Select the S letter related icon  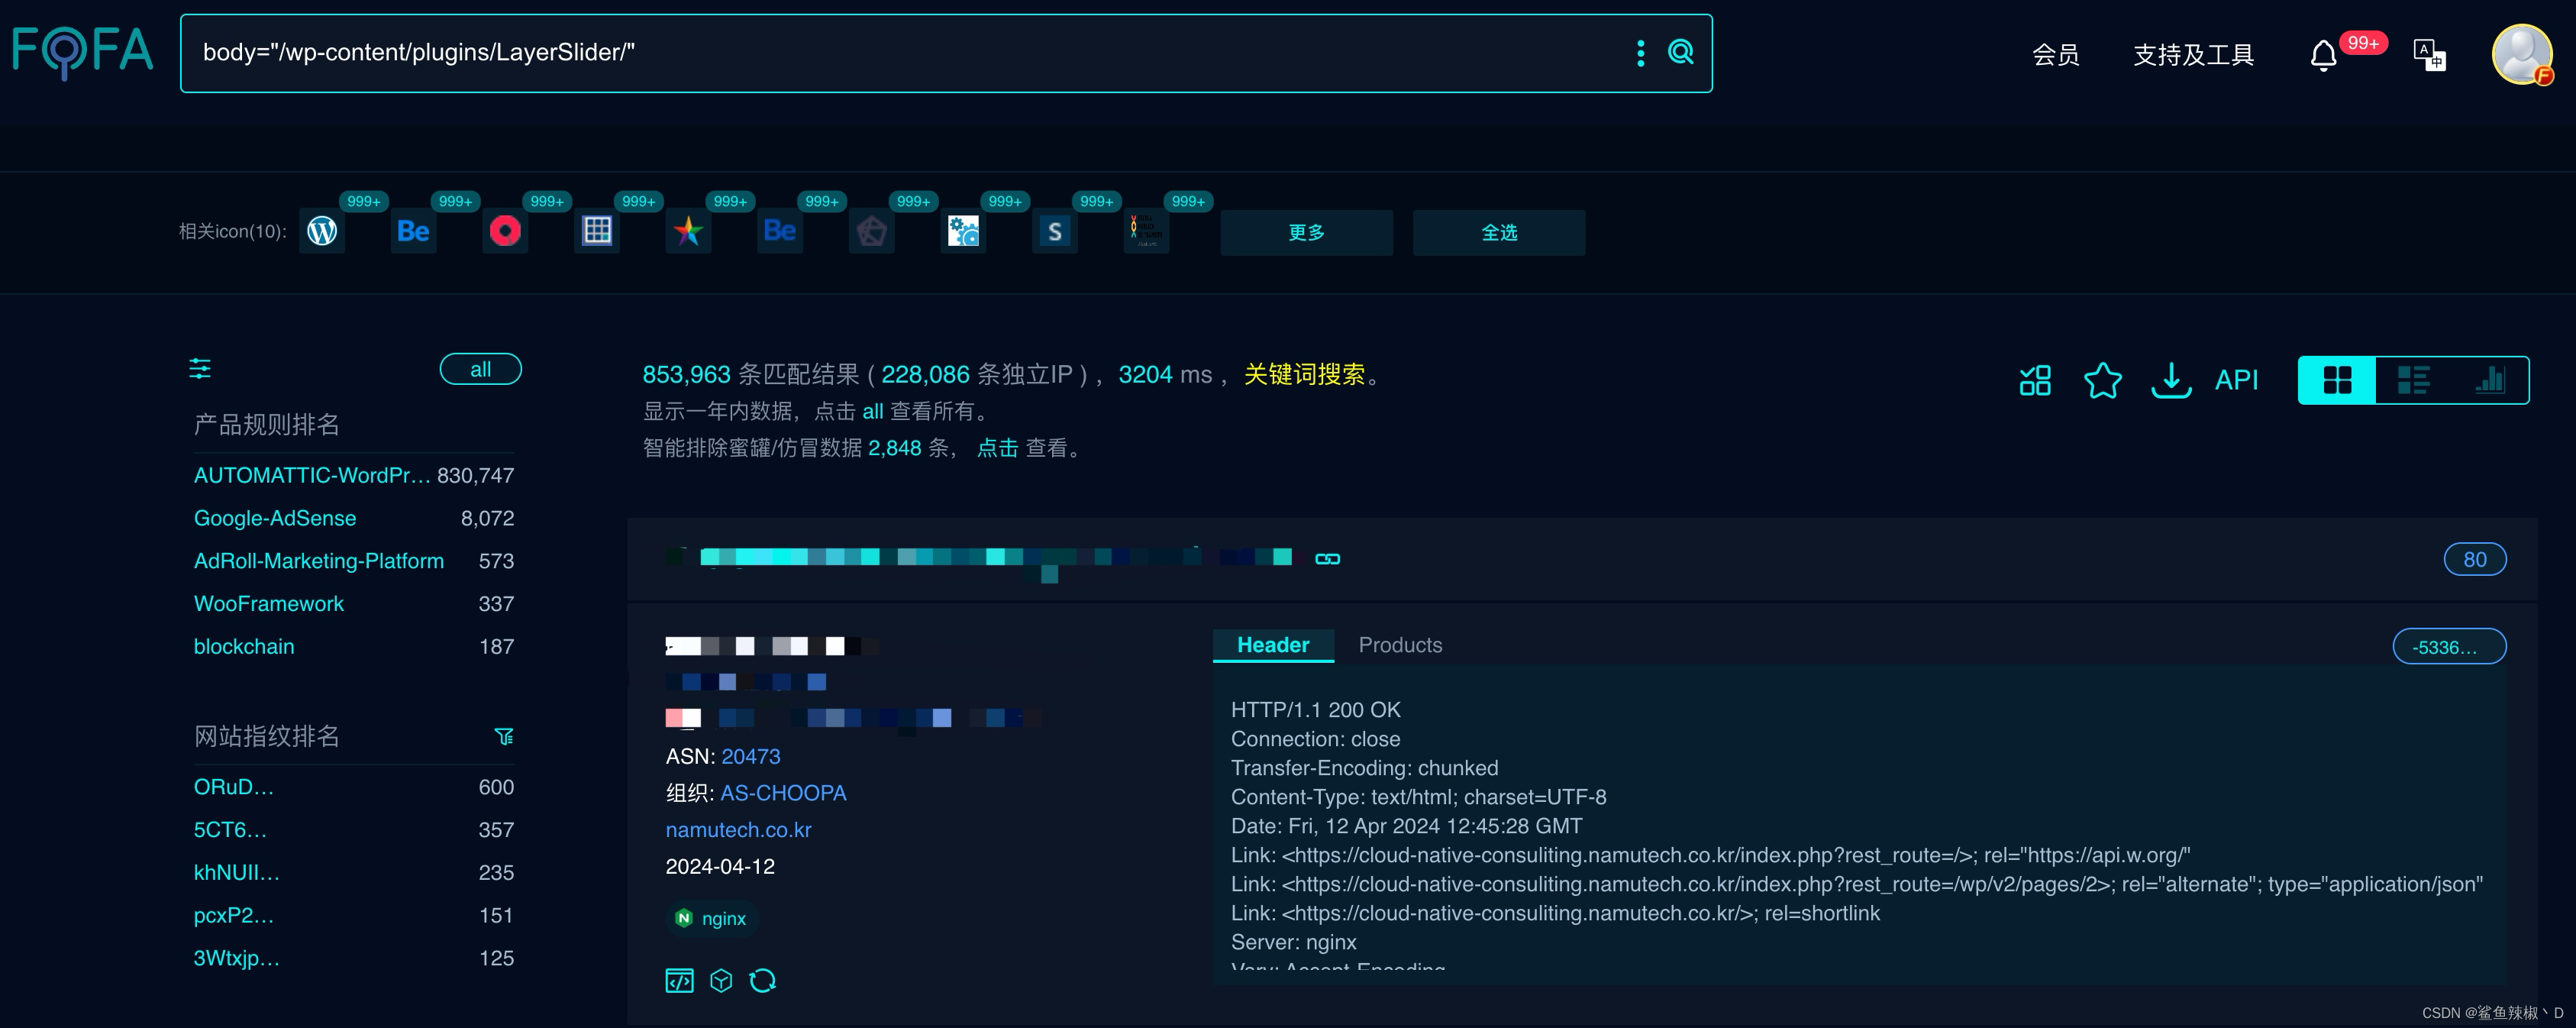click(1055, 231)
